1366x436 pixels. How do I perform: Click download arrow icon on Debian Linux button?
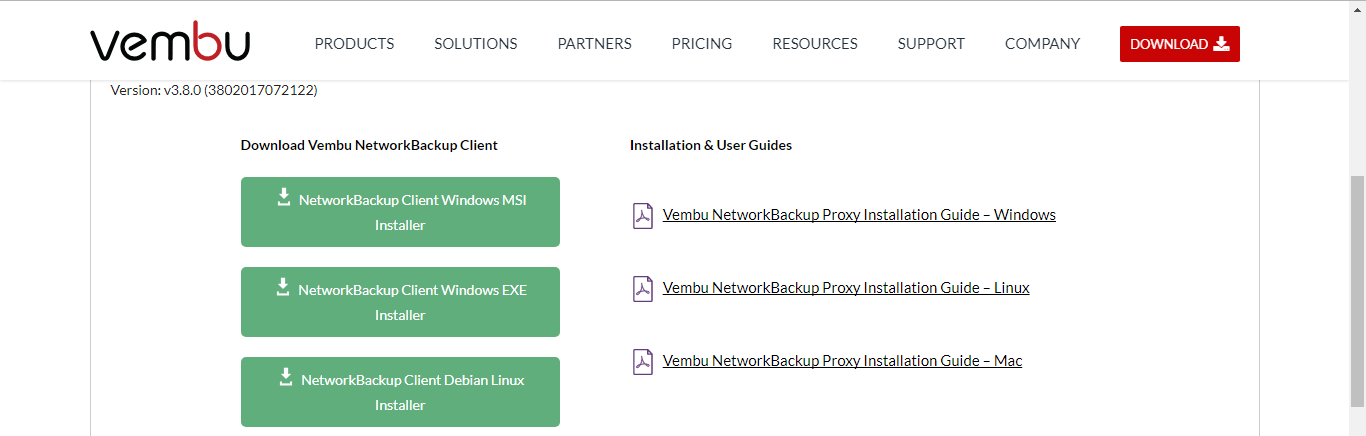coord(286,377)
